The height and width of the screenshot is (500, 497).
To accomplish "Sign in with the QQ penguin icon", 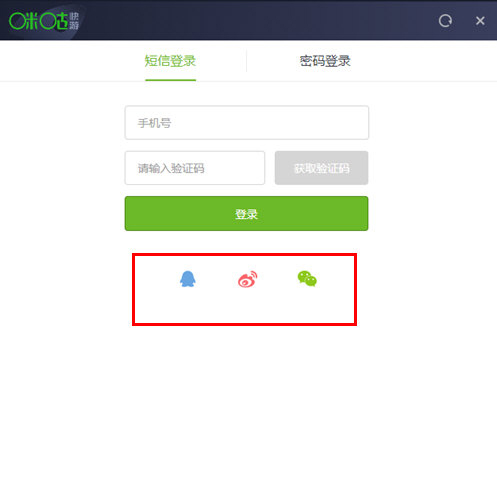I will [188, 279].
